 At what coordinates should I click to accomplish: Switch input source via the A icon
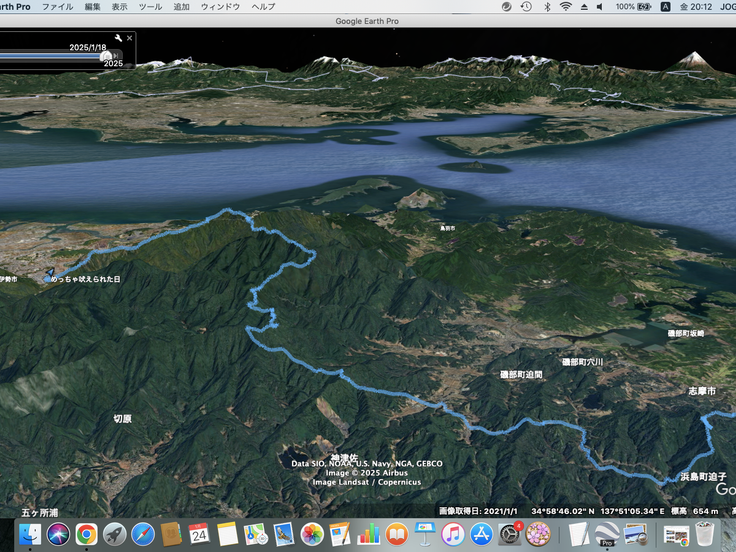(666, 6)
